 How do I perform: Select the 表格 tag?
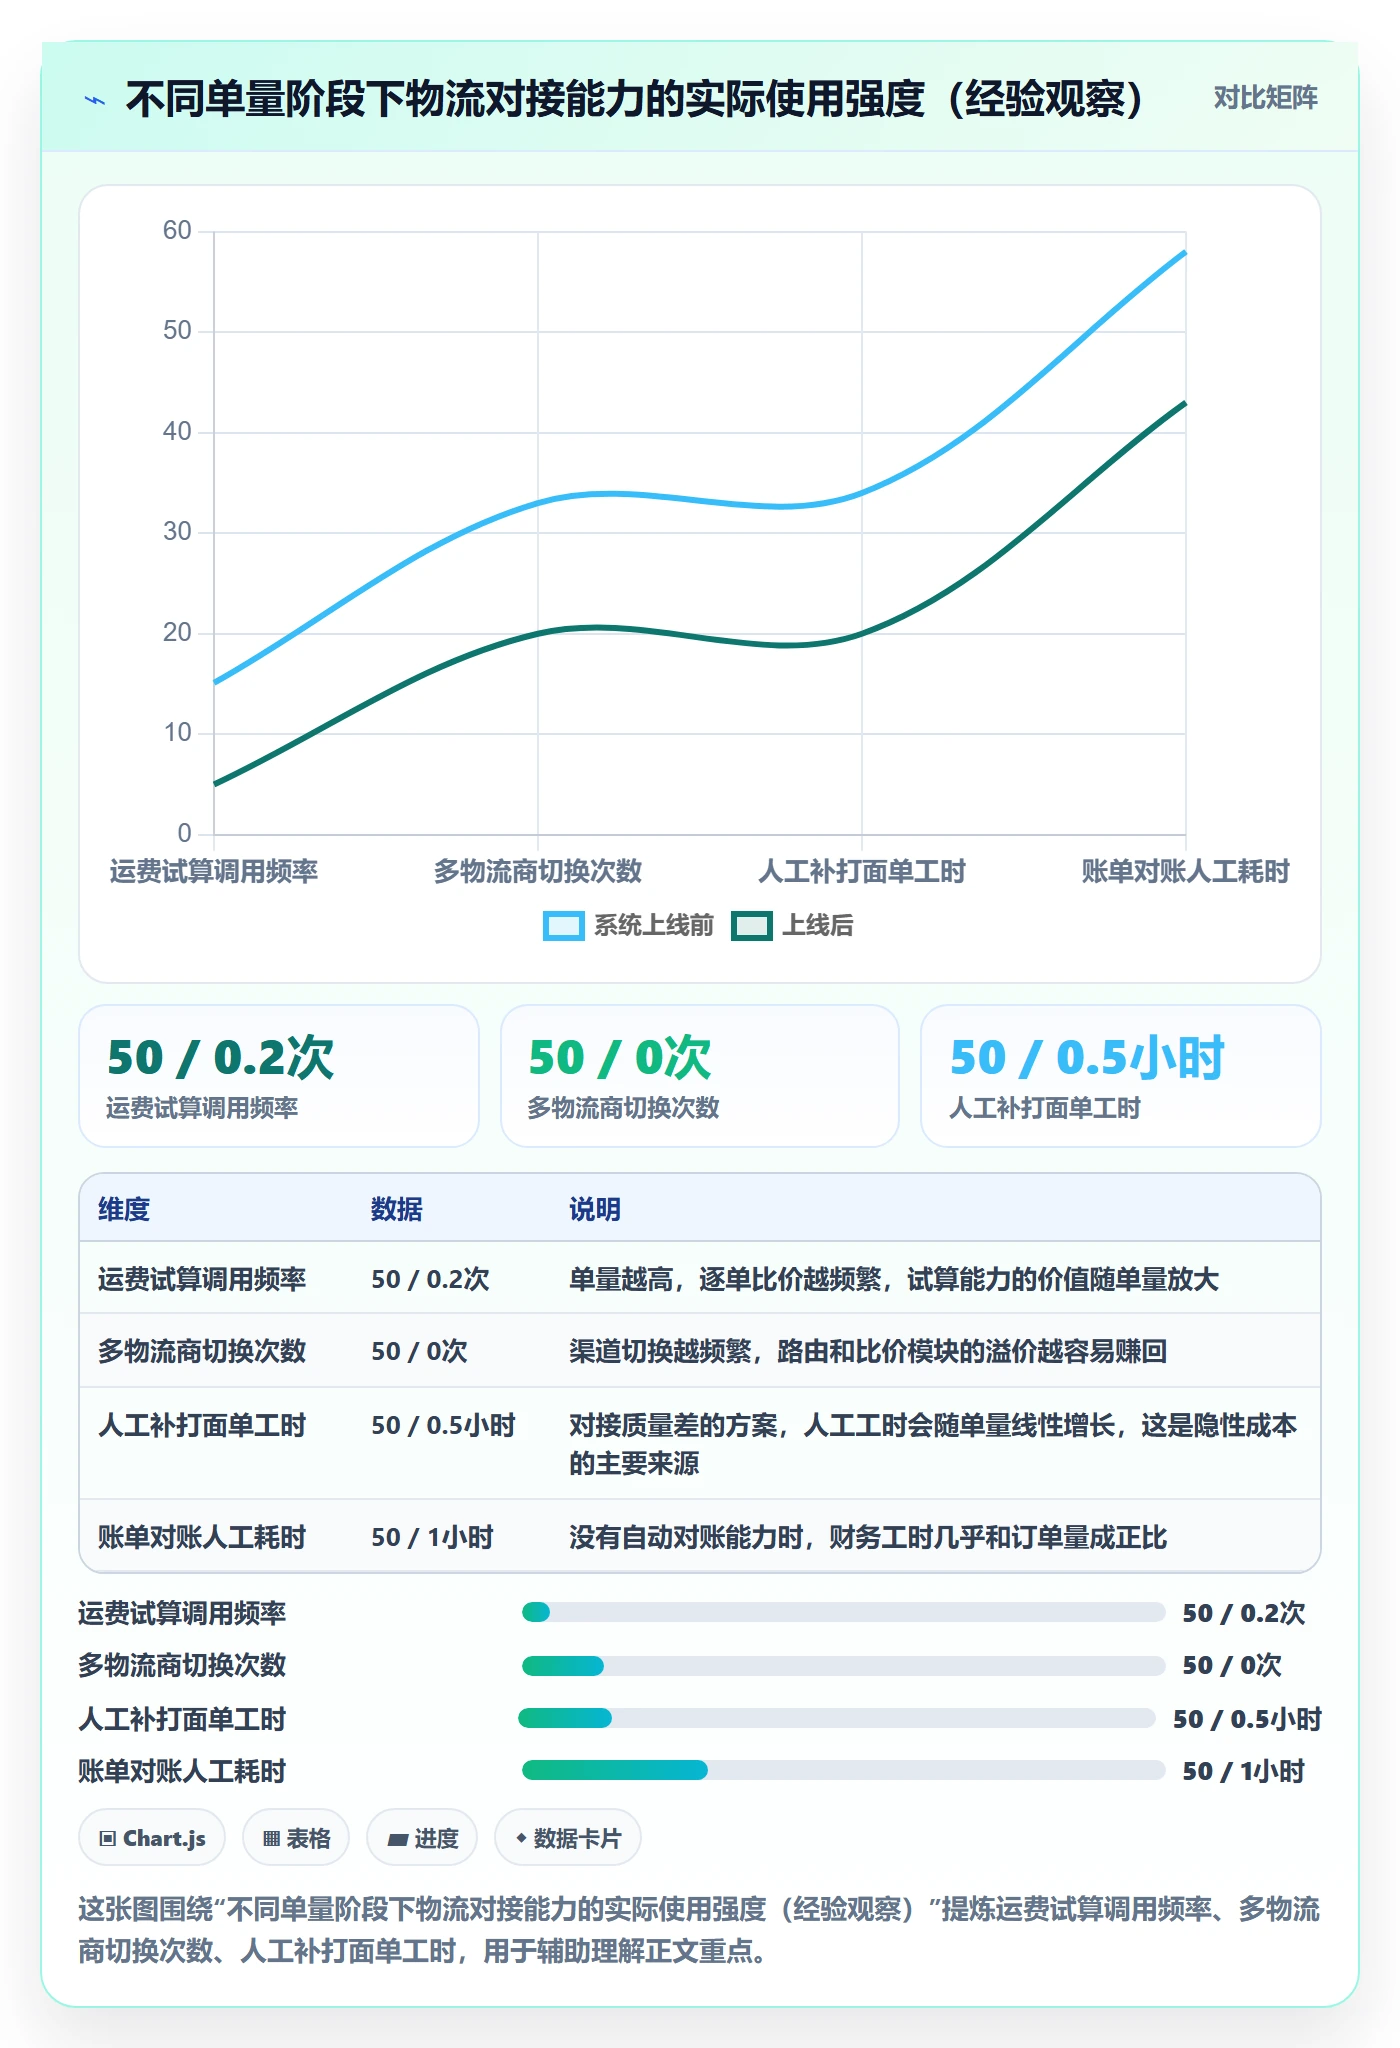[296, 1838]
